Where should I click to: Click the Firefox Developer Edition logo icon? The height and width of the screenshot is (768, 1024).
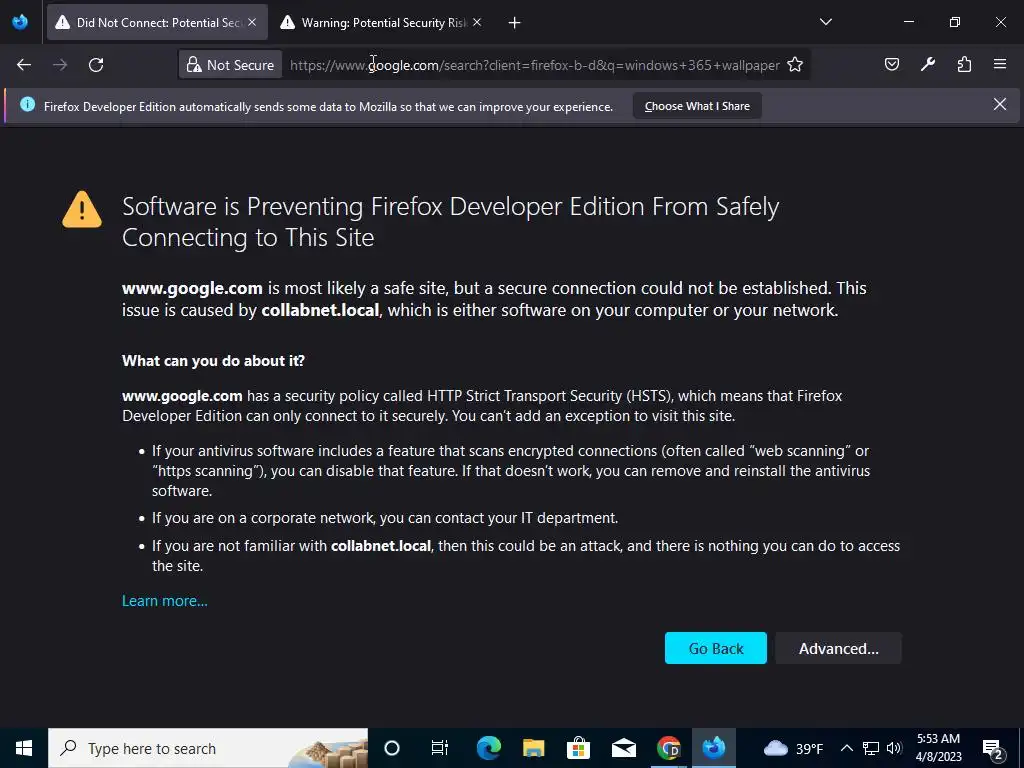click(x=20, y=22)
